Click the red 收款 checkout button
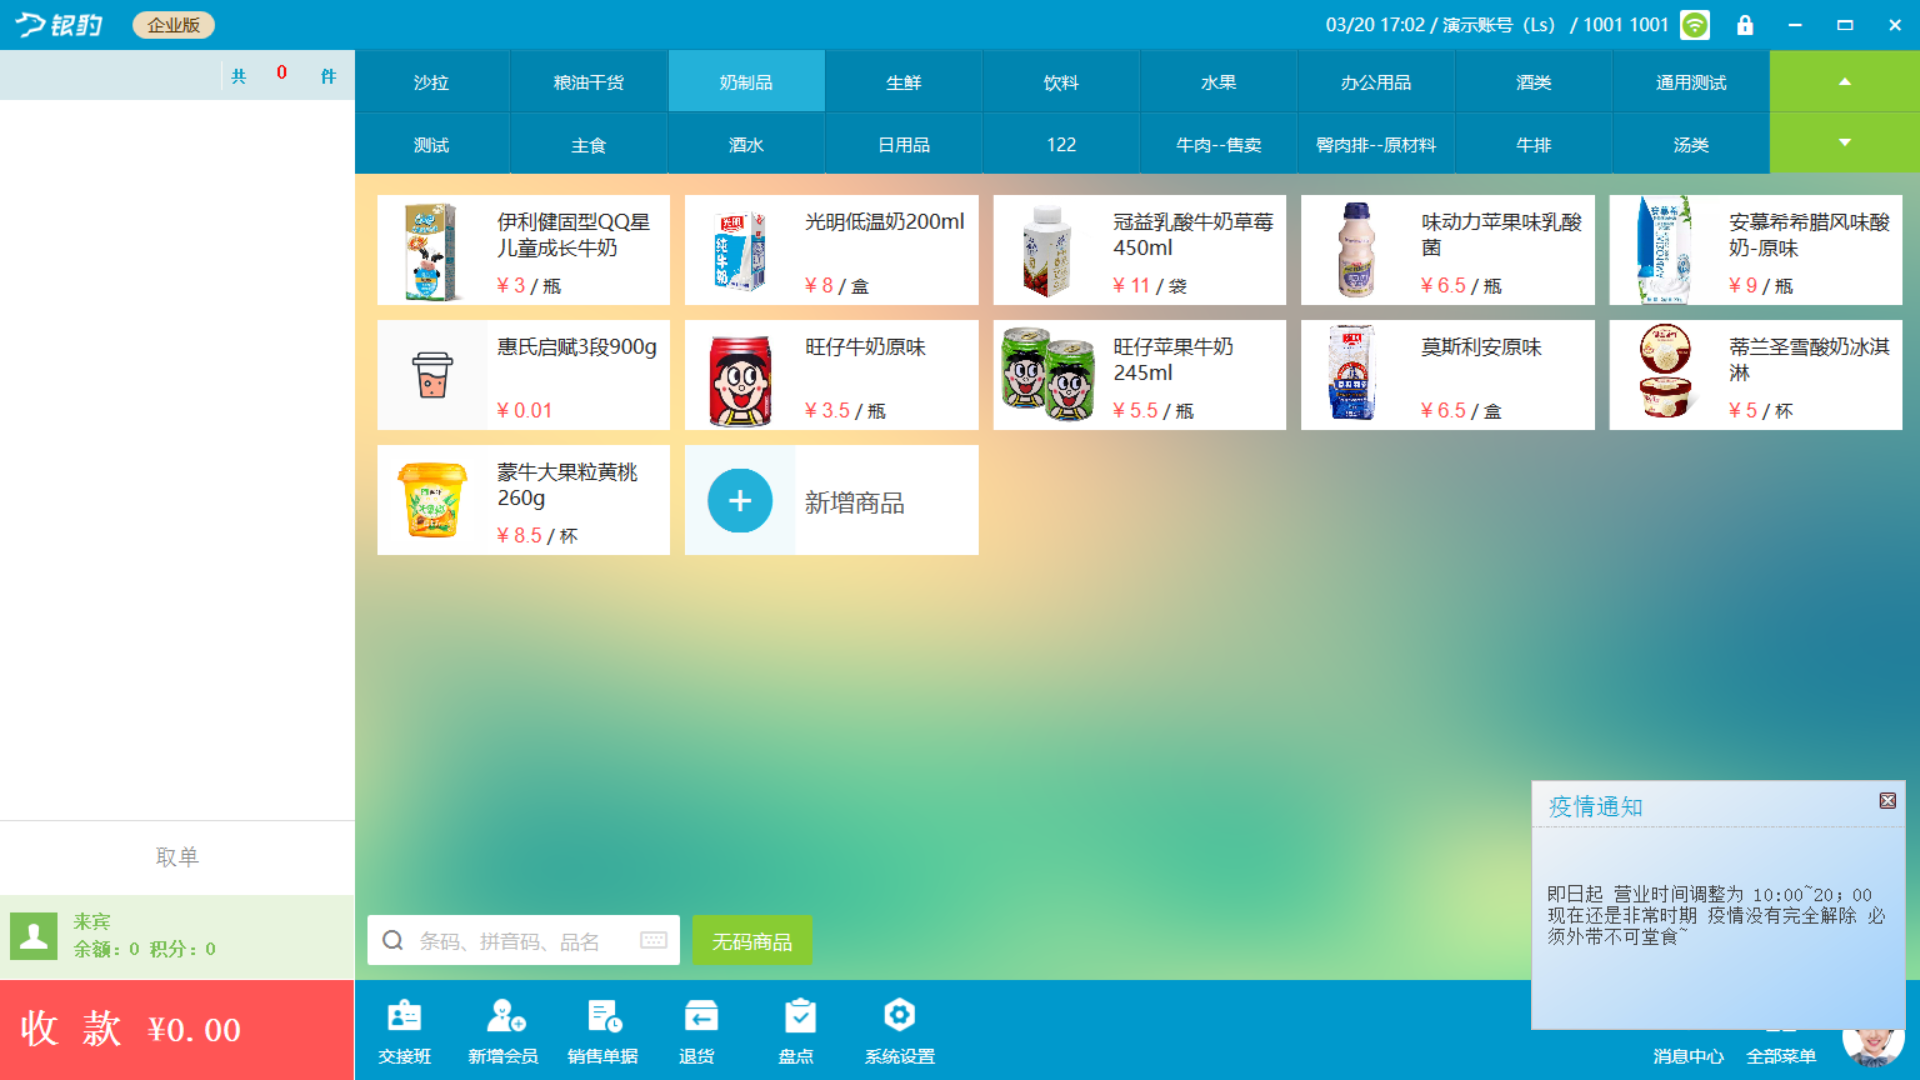Screen dimensions: 1920x1080 [177, 1029]
